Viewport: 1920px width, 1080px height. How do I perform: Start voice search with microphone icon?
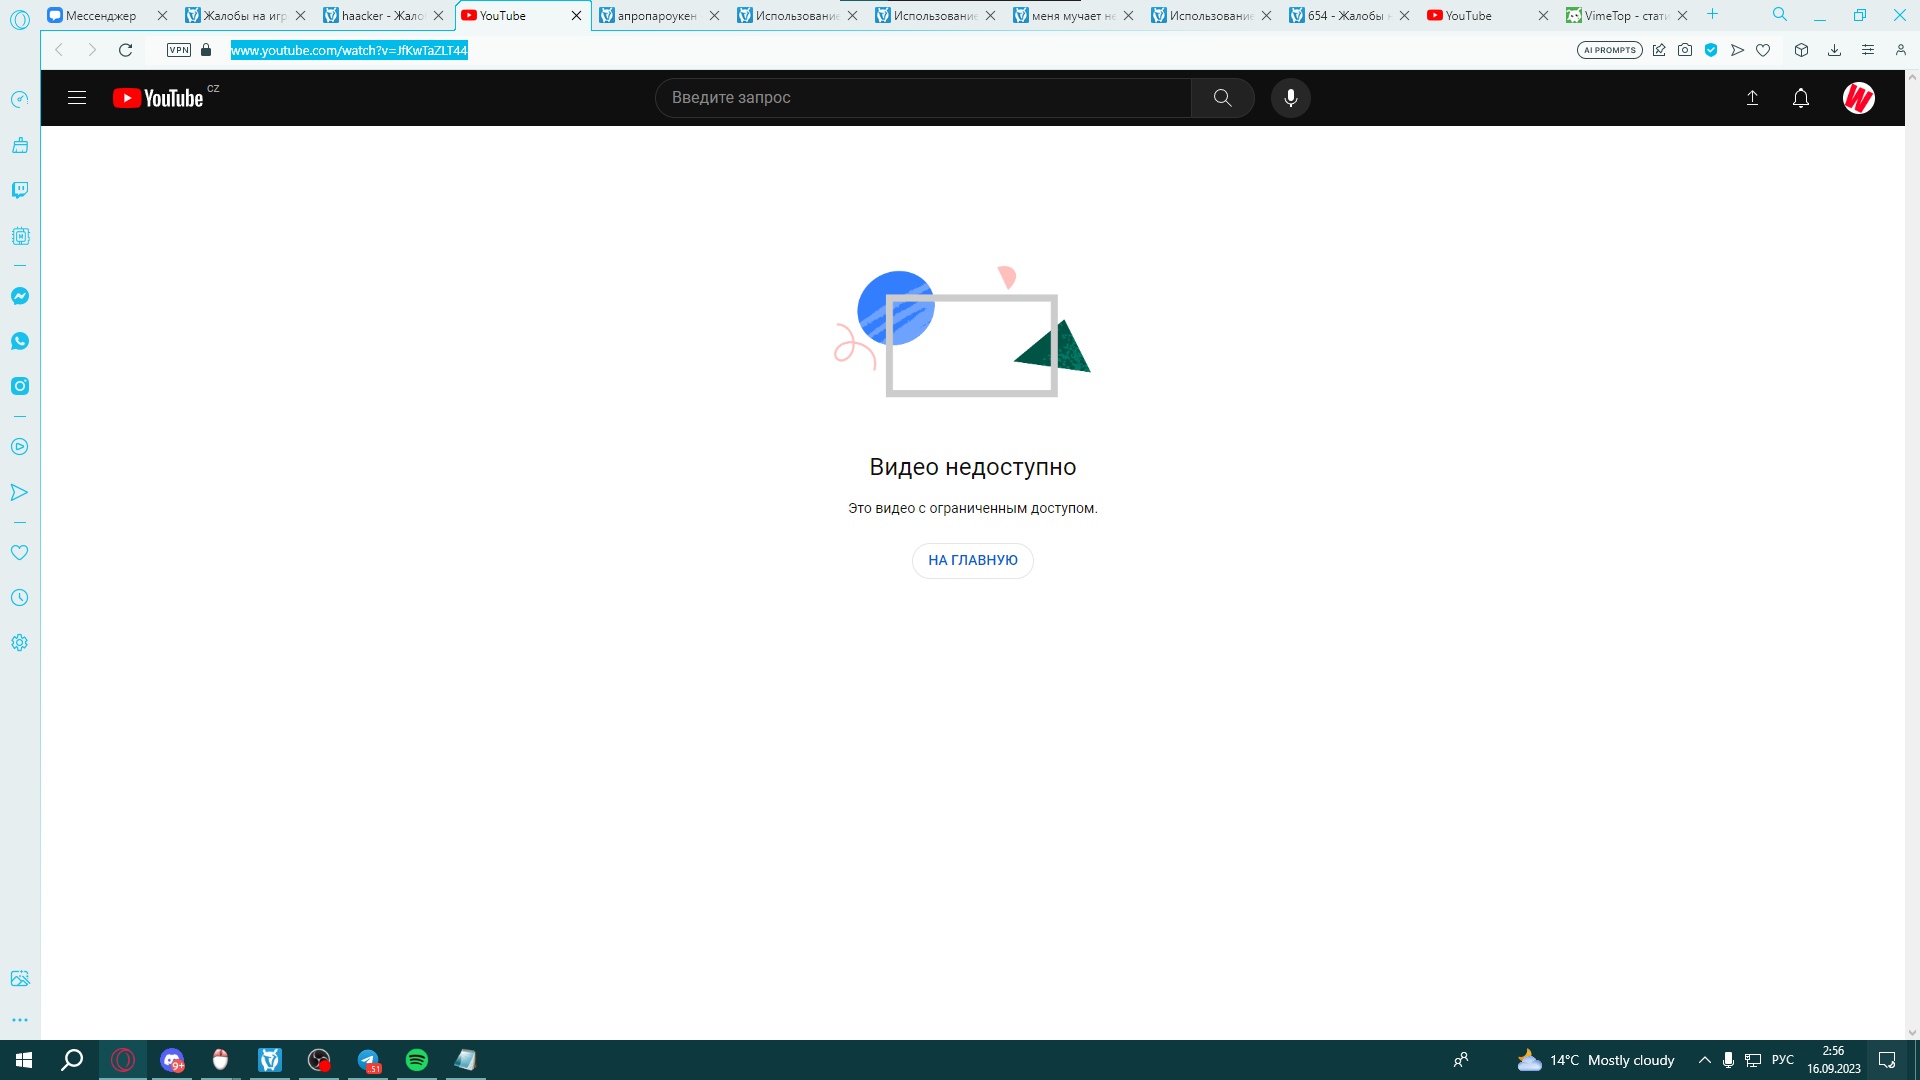pos(1291,98)
